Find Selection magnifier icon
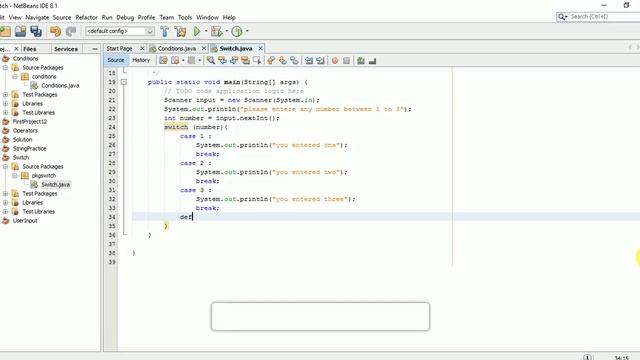This screenshot has height=360, width=640. [x=211, y=61]
